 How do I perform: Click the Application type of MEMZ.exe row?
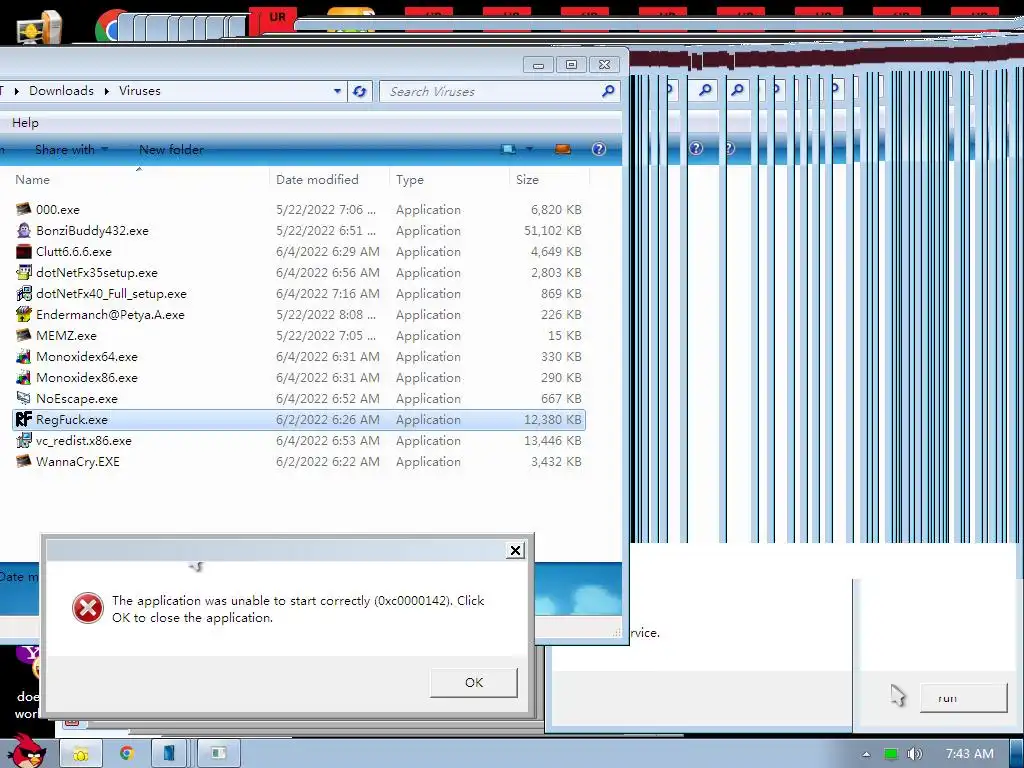[x=428, y=335]
